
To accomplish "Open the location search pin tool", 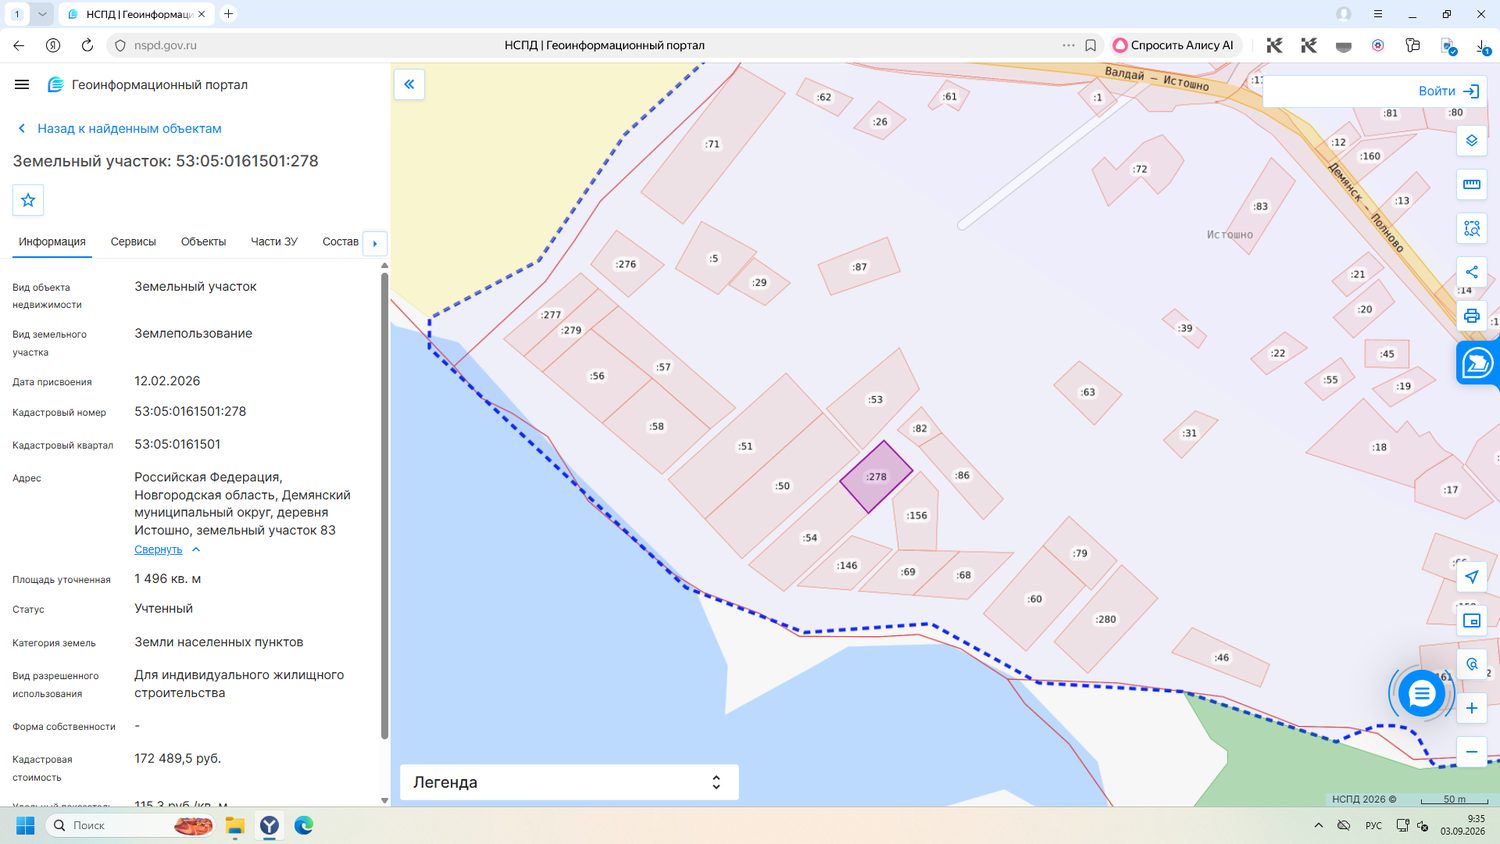I will tap(1471, 664).
